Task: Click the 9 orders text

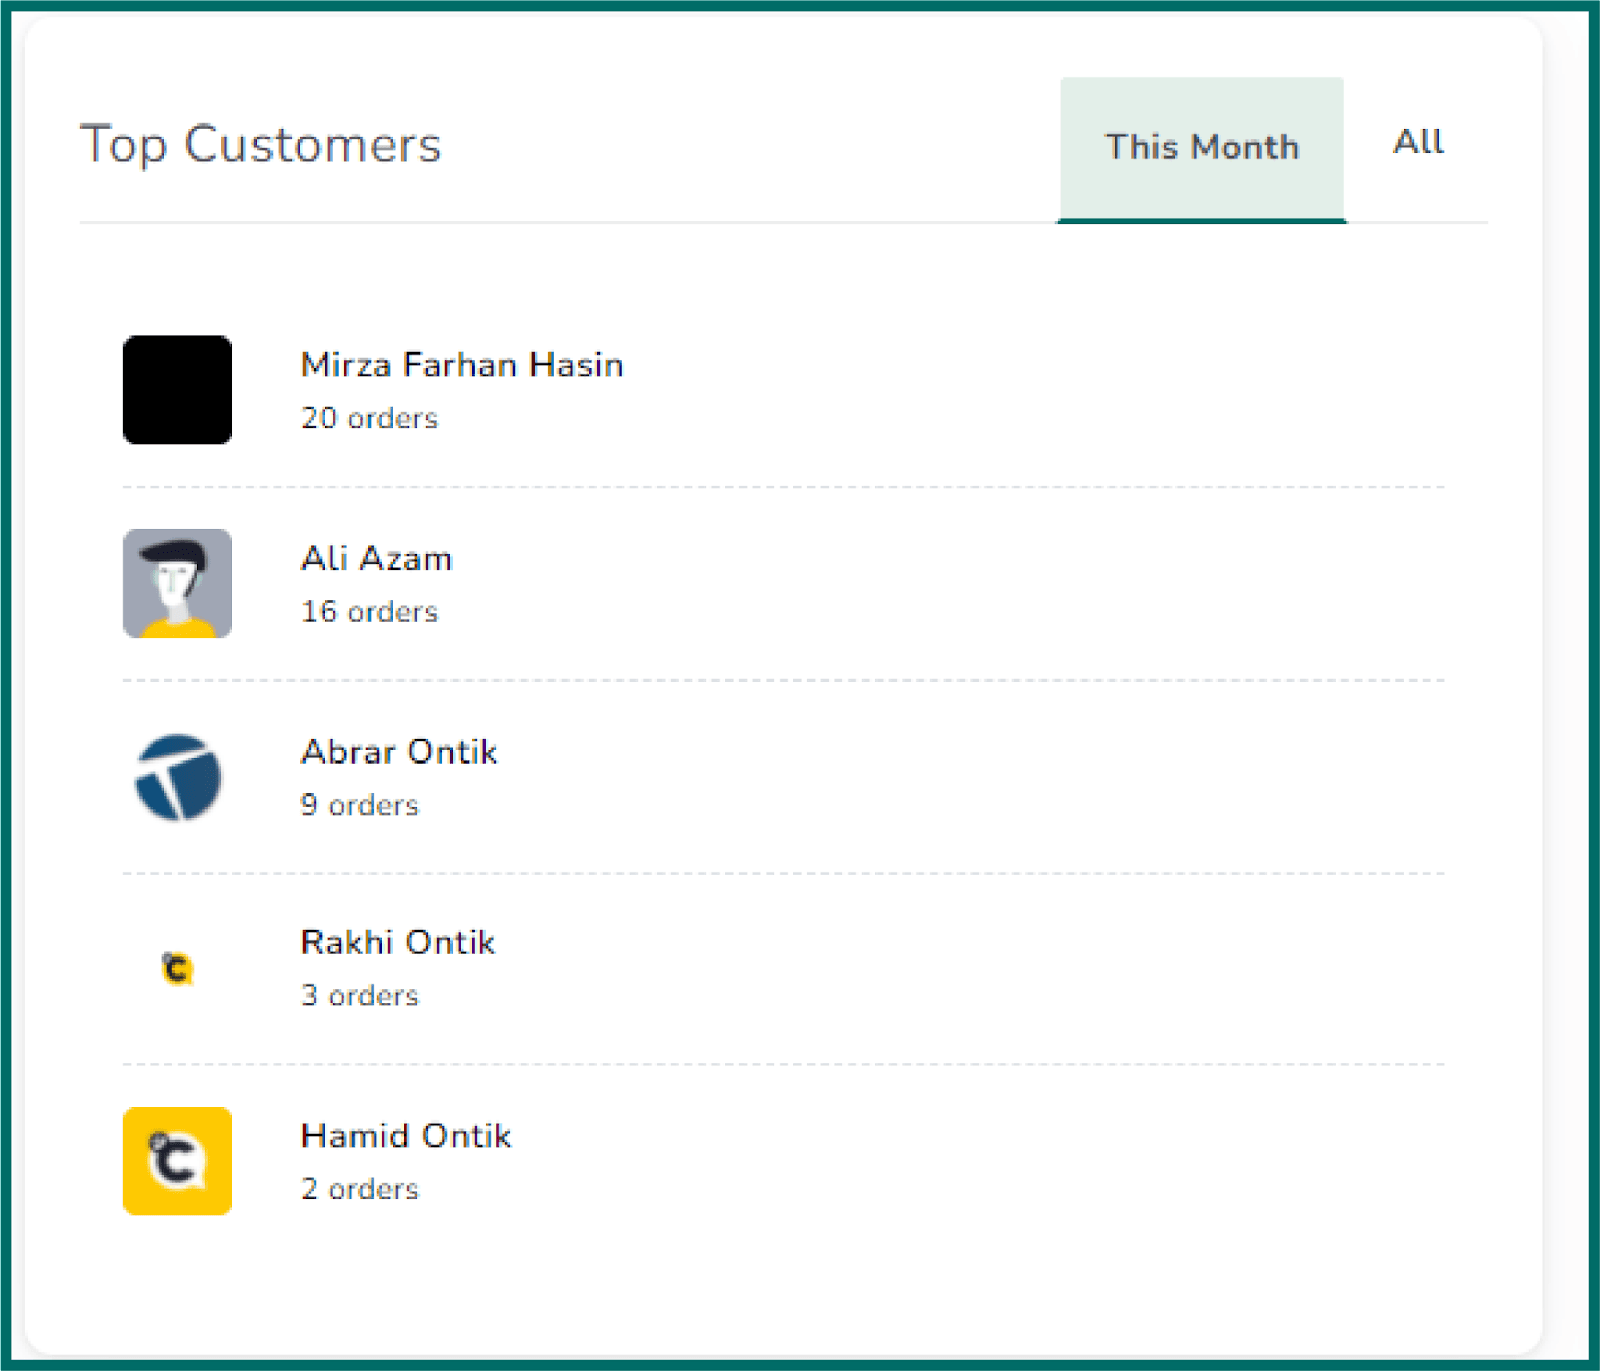Action: pyautogui.click(x=359, y=805)
